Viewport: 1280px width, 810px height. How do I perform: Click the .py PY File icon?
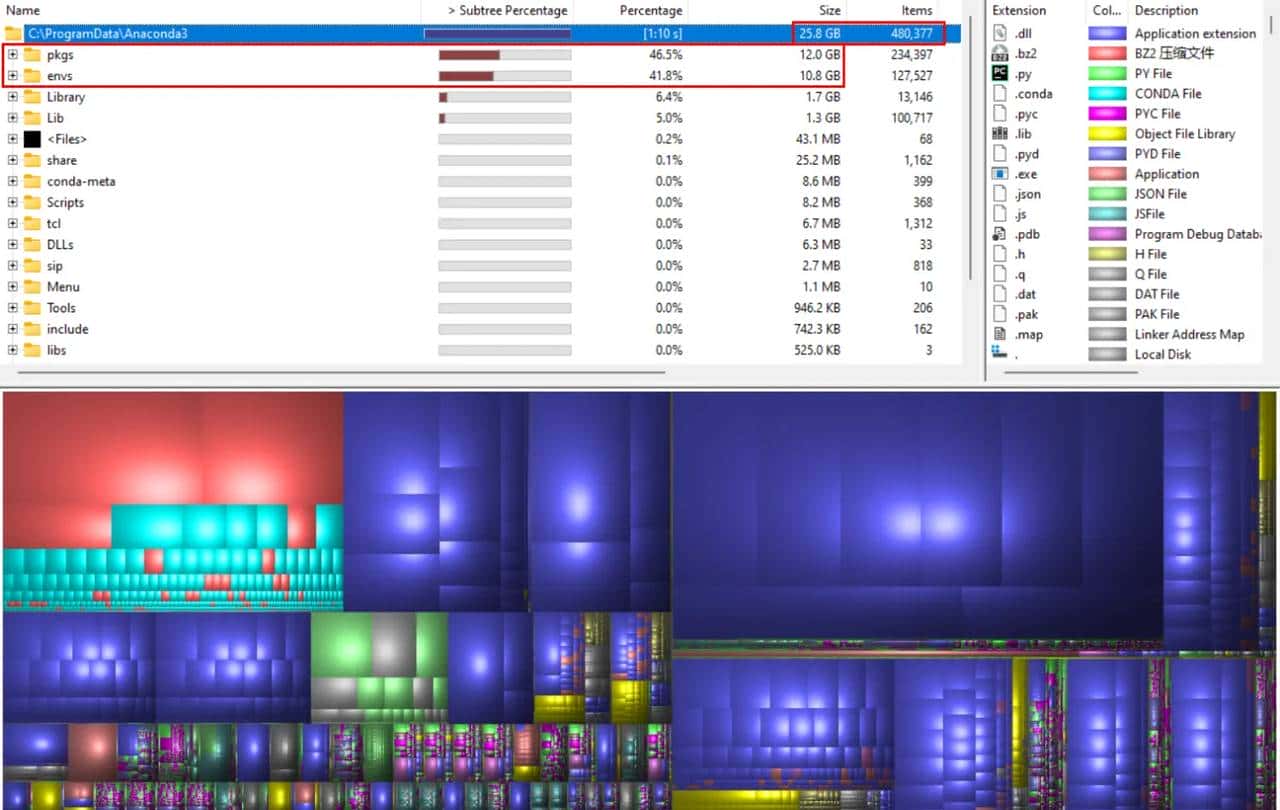click(1001, 73)
